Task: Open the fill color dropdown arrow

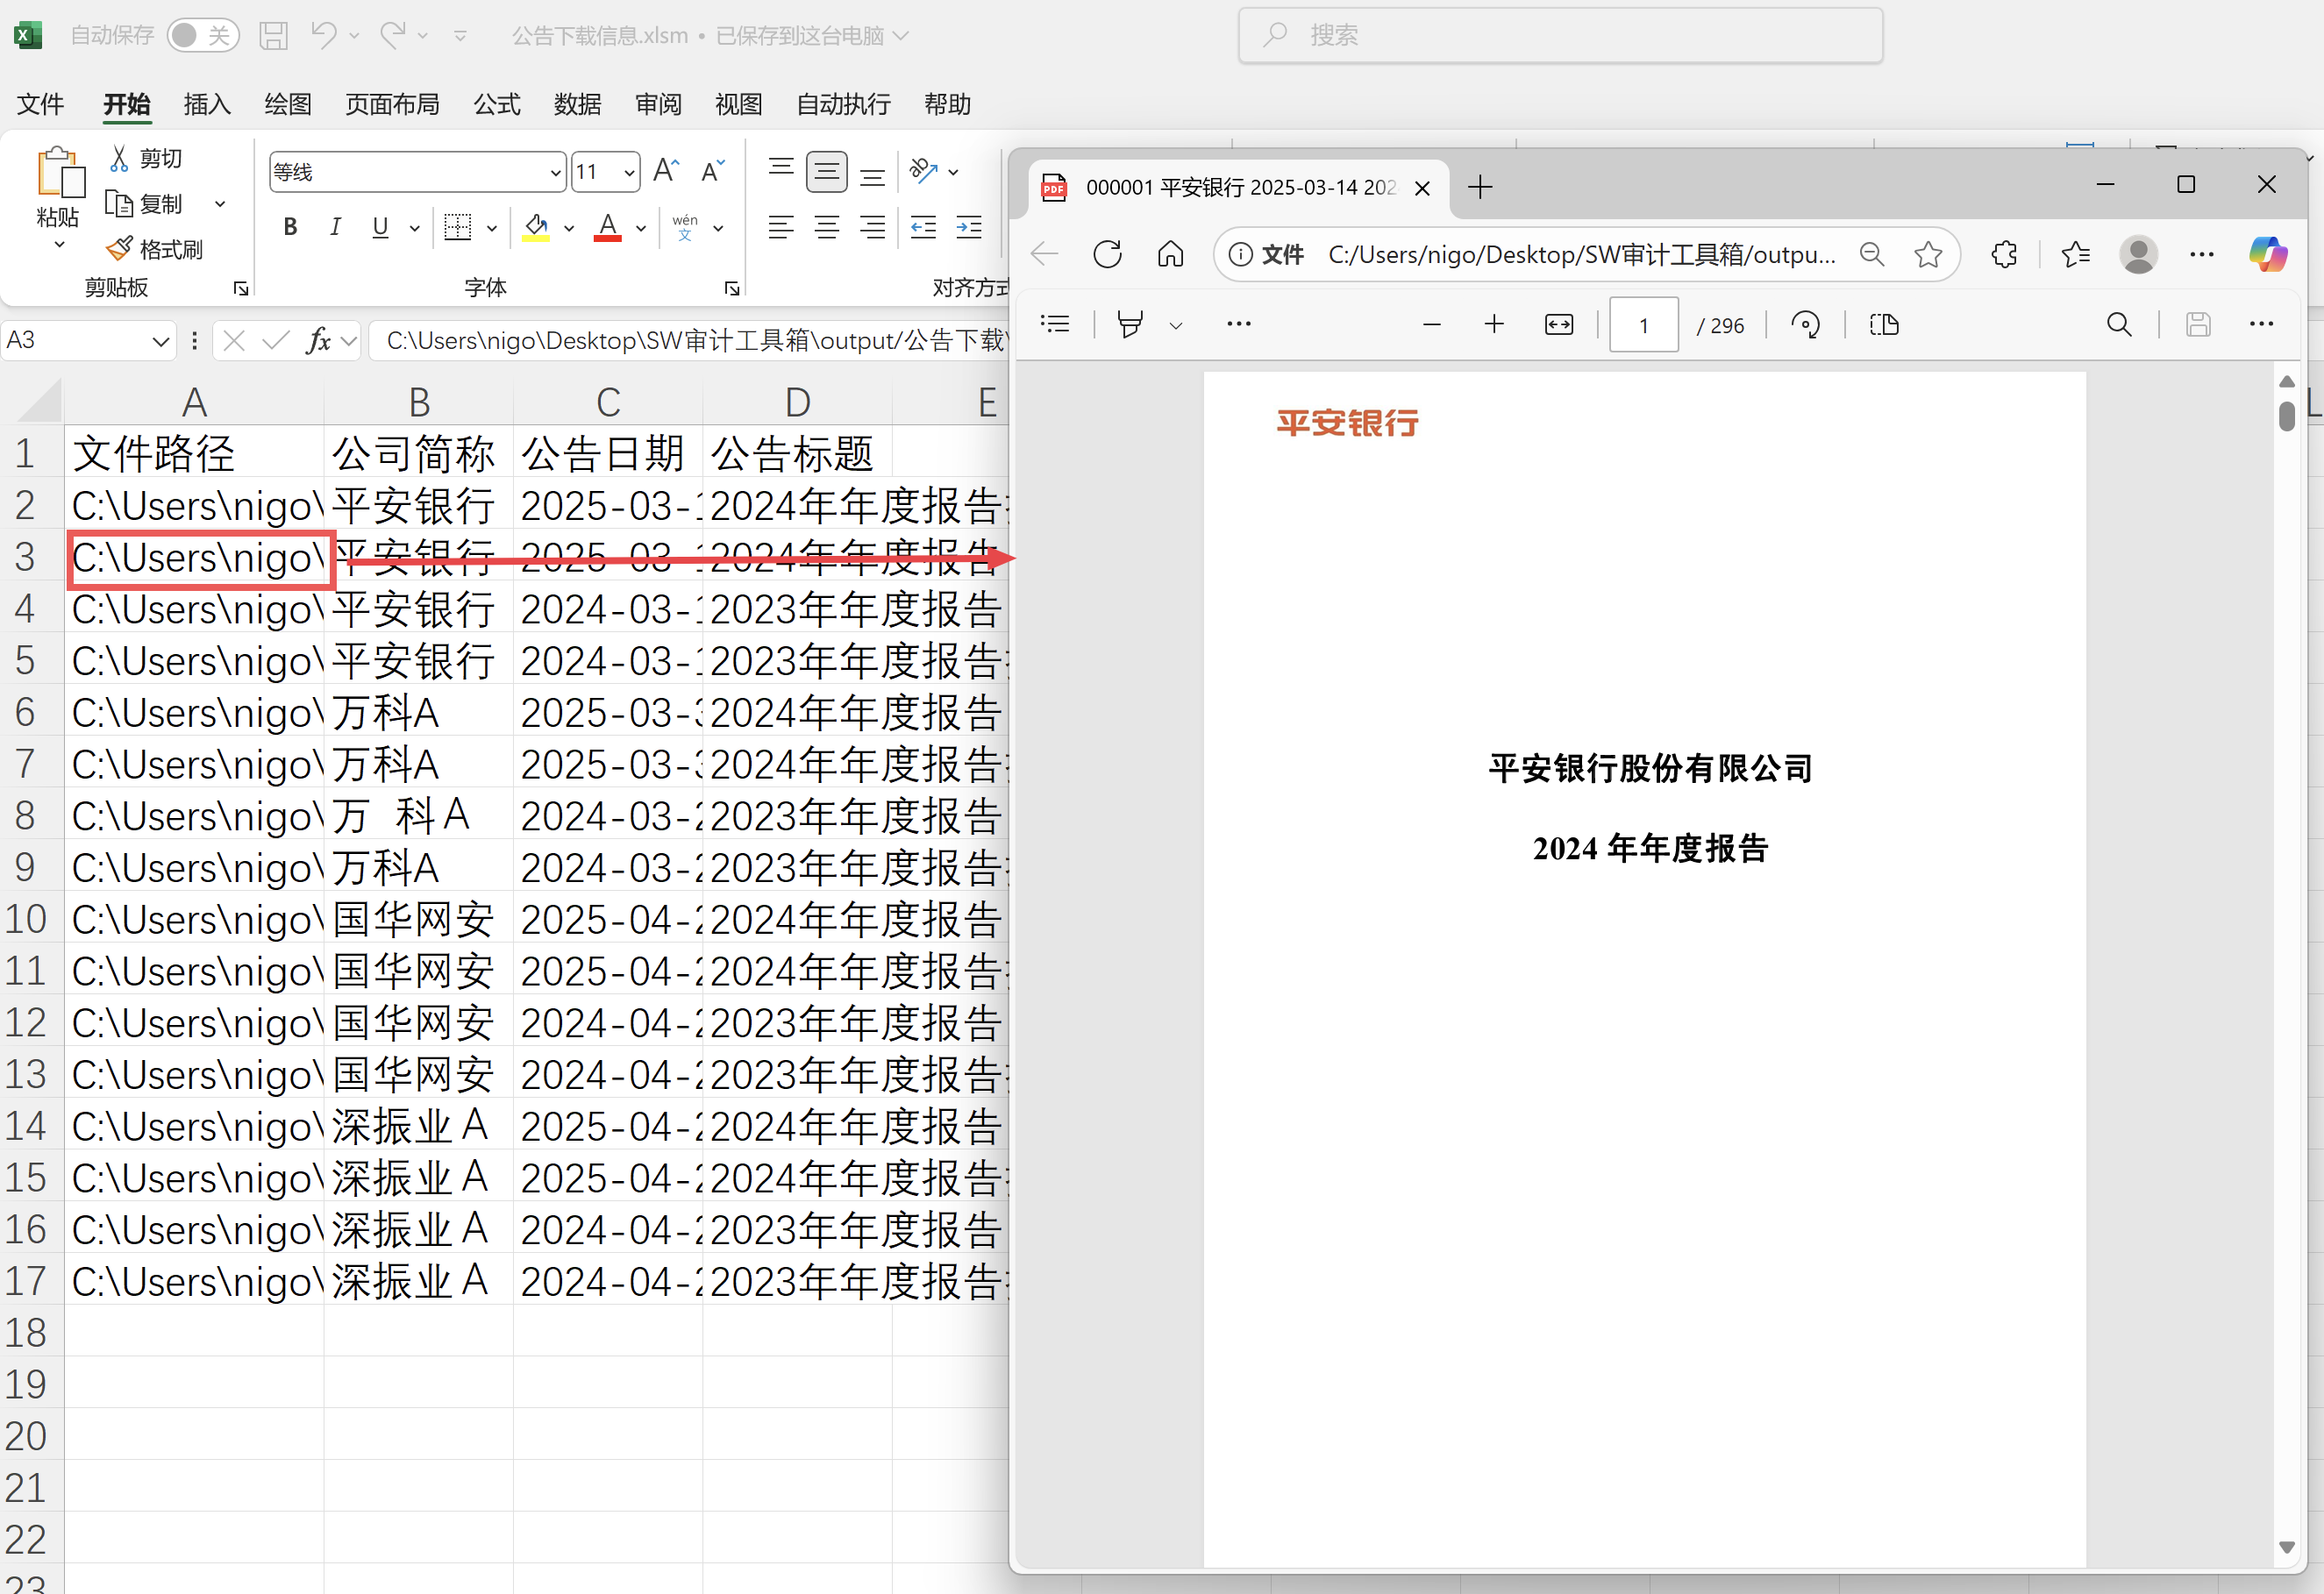Action: click(569, 228)
